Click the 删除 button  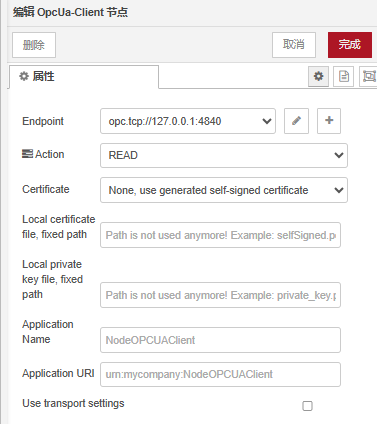[34, 45]
